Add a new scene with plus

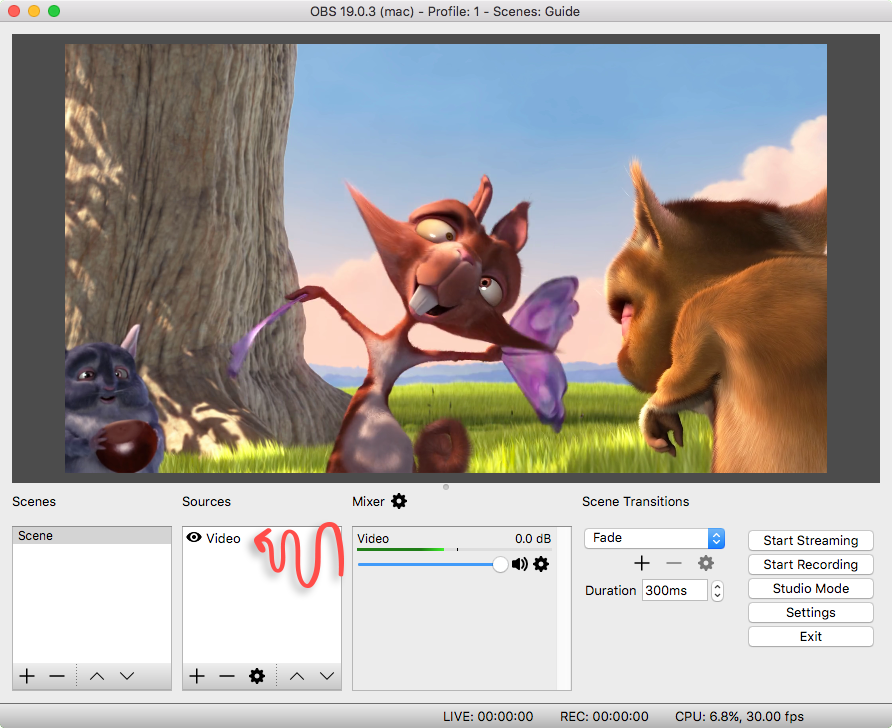tap(27, 676)
